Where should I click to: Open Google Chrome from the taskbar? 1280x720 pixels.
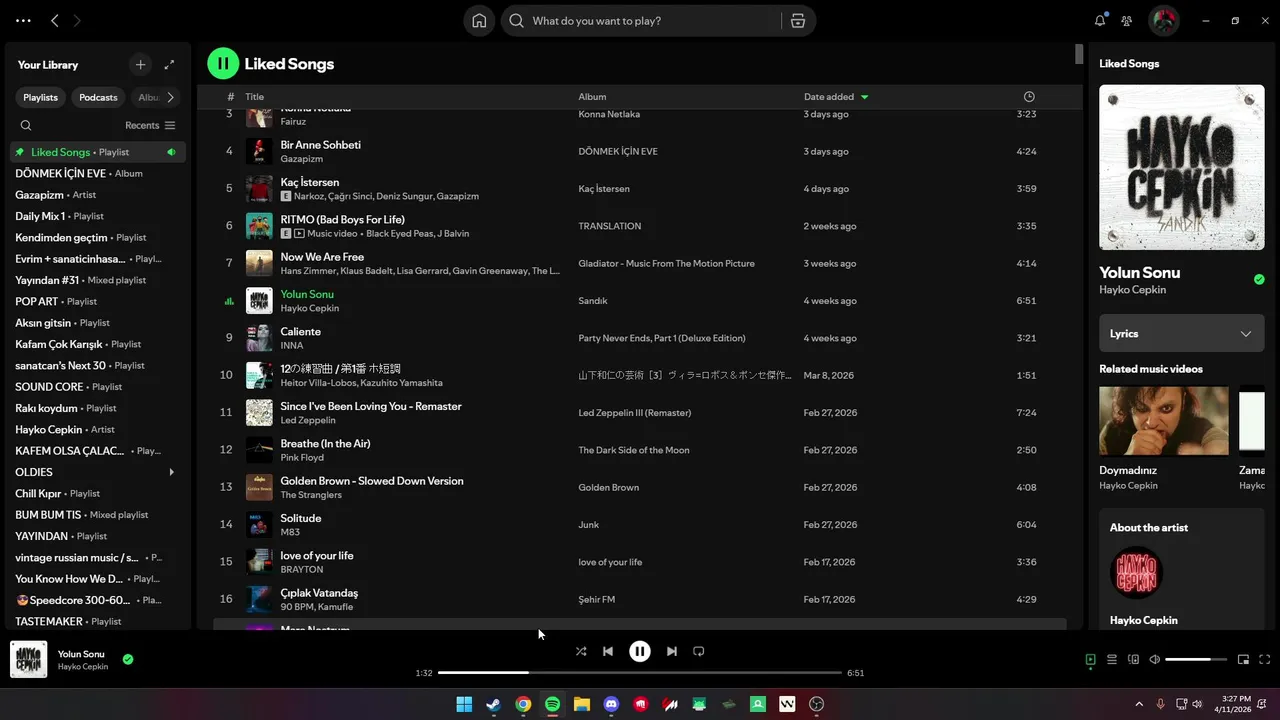tap(523, 704)
